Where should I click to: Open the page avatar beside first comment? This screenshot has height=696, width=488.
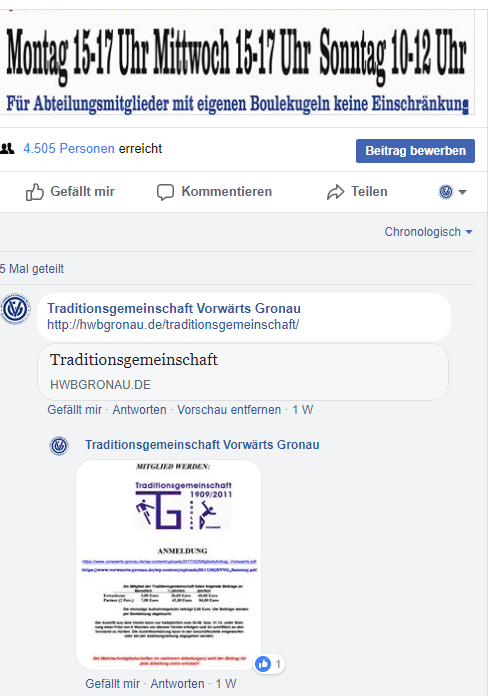15,308
